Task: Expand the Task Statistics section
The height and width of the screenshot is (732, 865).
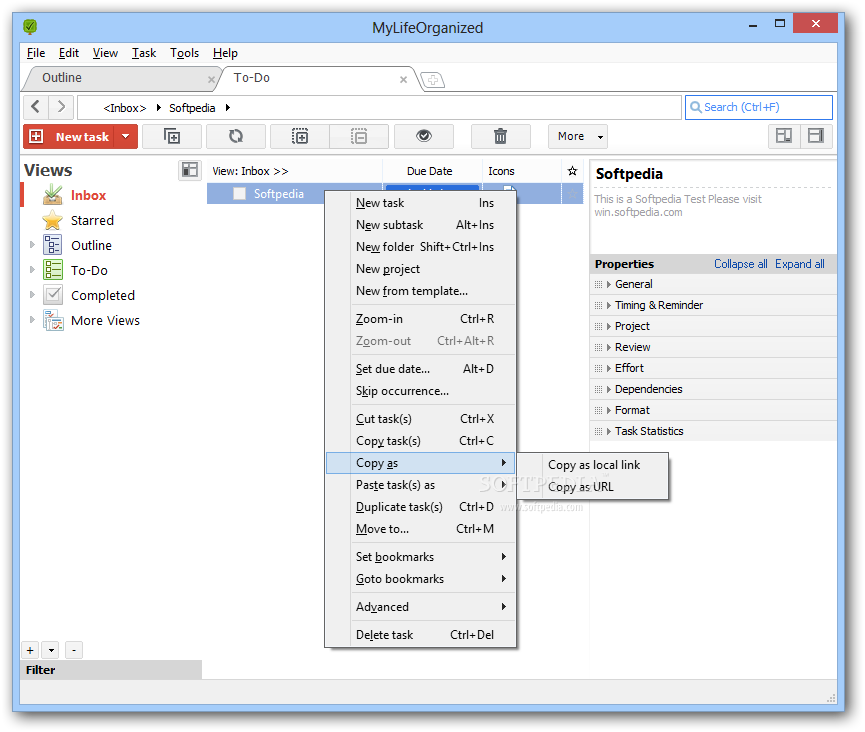Action: (x=608, y=431)
